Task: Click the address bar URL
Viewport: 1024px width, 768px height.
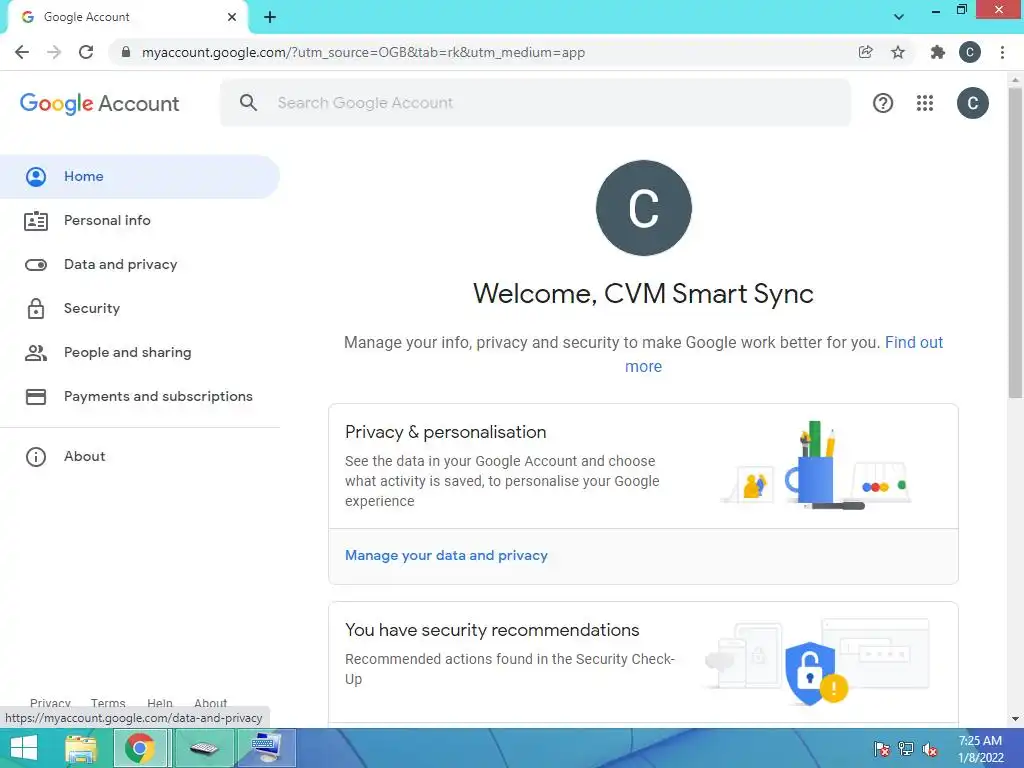Action: tap(363, 52)
